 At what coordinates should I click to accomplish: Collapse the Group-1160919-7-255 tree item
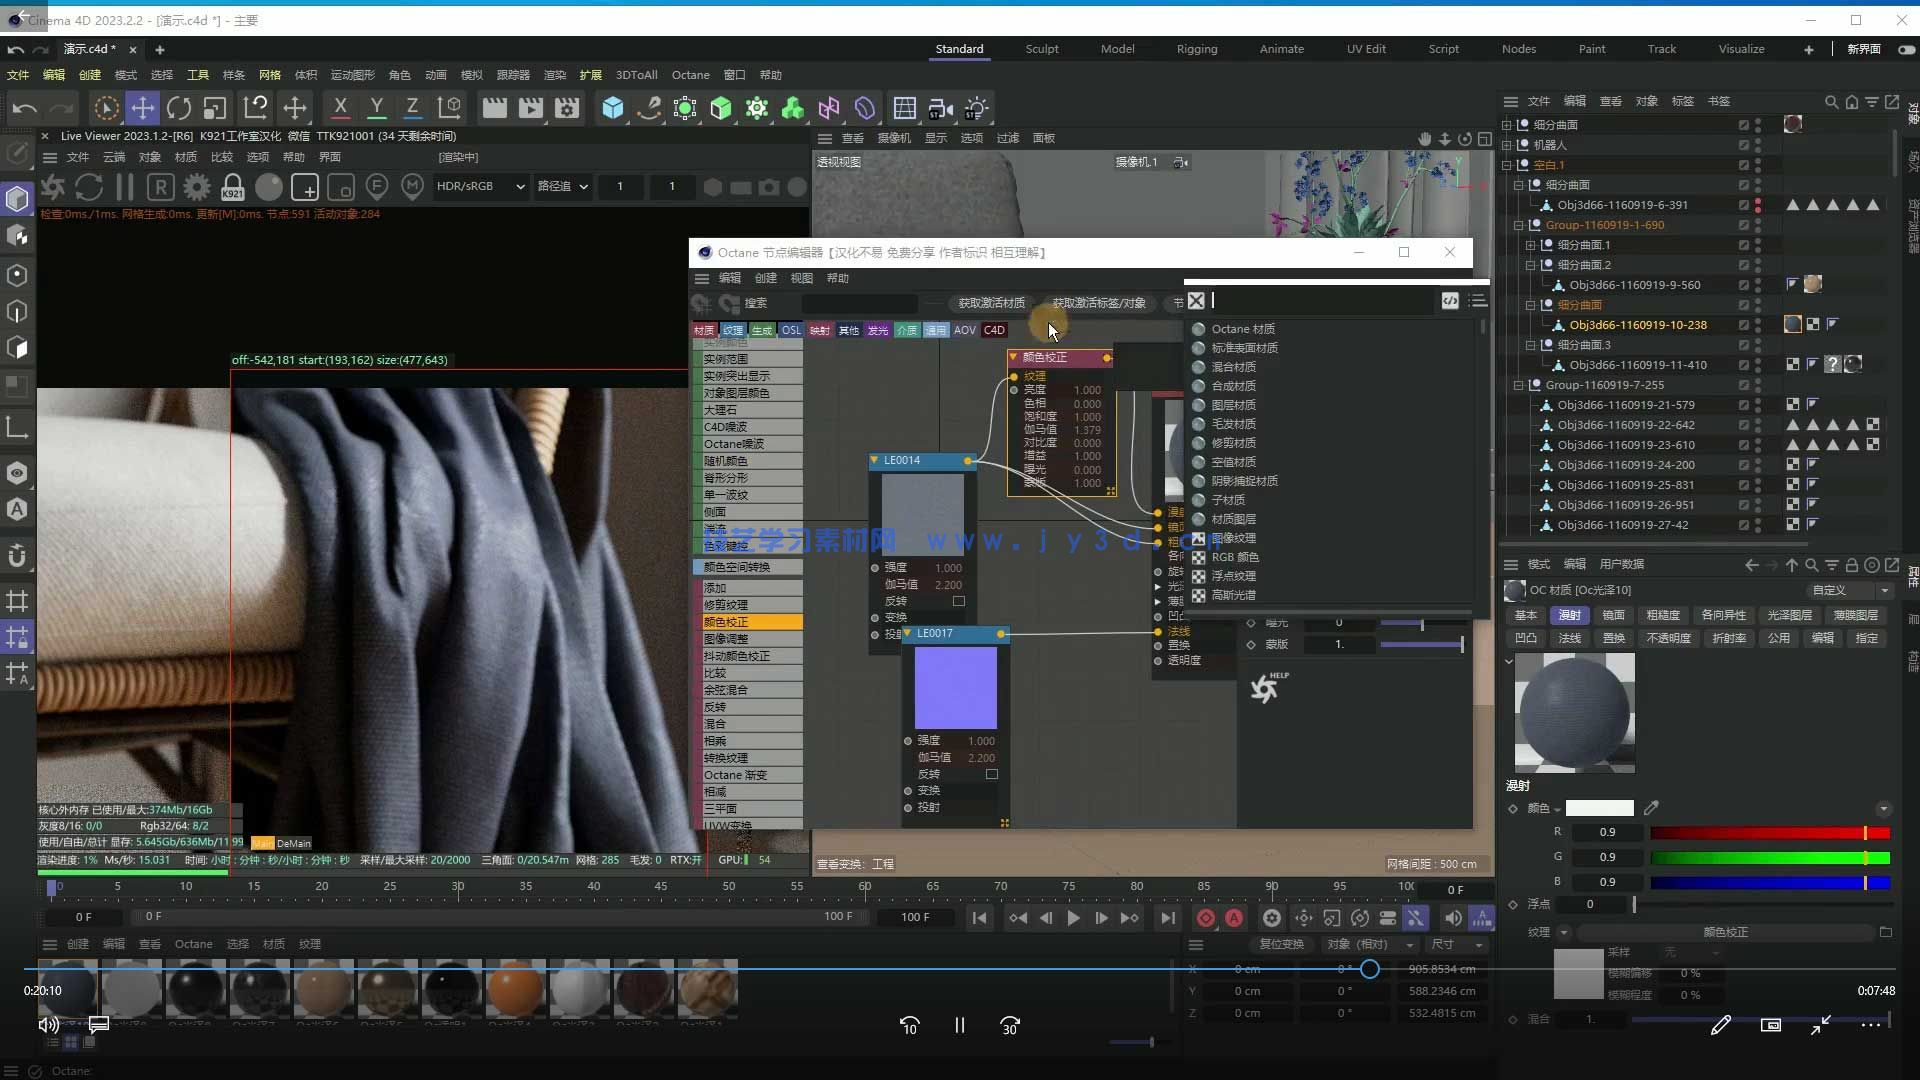(x=1519, y=385)
